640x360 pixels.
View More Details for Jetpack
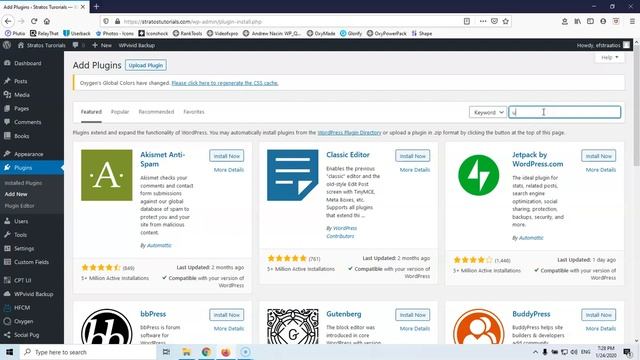point(600,170)
